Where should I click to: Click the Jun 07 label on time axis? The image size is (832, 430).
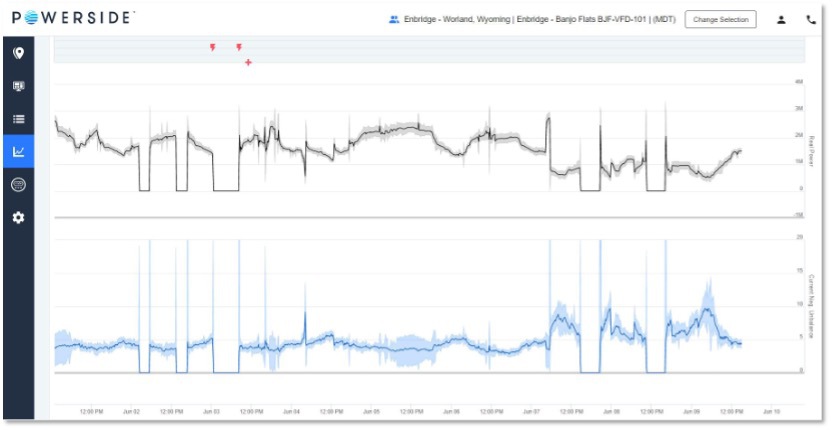[531, 411]
